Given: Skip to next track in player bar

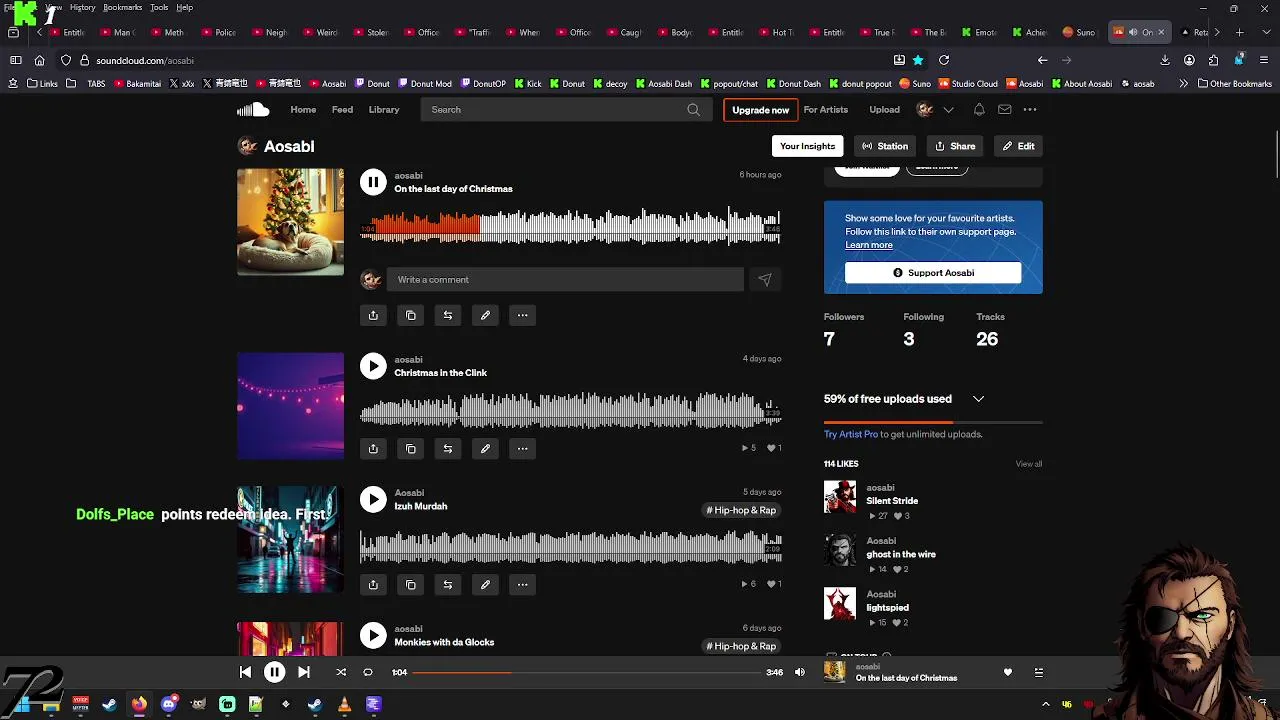Looking at the screenshot, I should click(x=304, y=672).
